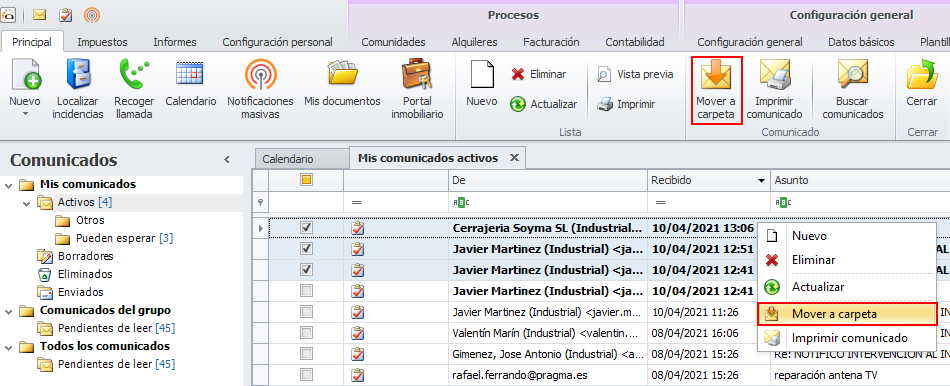Click the envelope icon in quick access bar
950x386 pixels.
pyautogui.click(x=39, y=15)
